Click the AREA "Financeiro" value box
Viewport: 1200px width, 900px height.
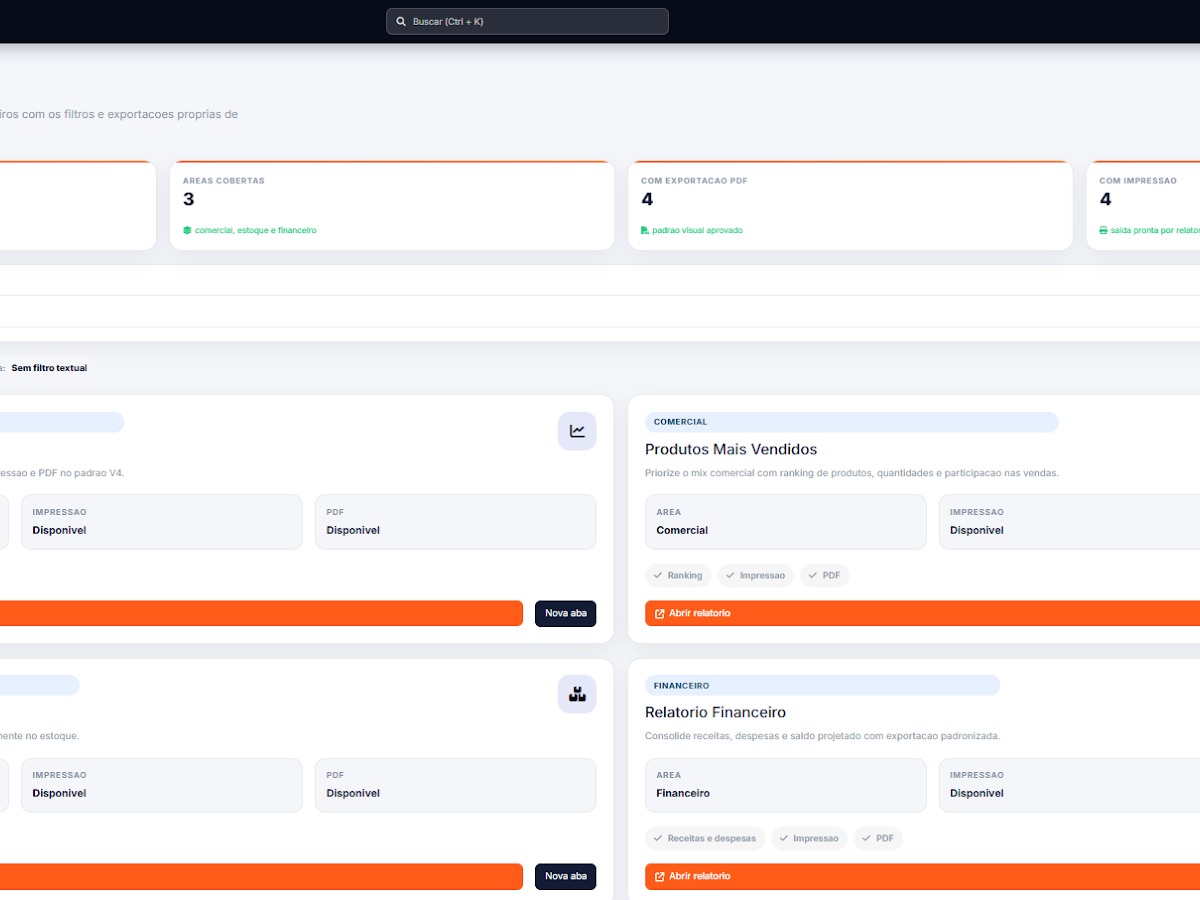click(786, 784)
